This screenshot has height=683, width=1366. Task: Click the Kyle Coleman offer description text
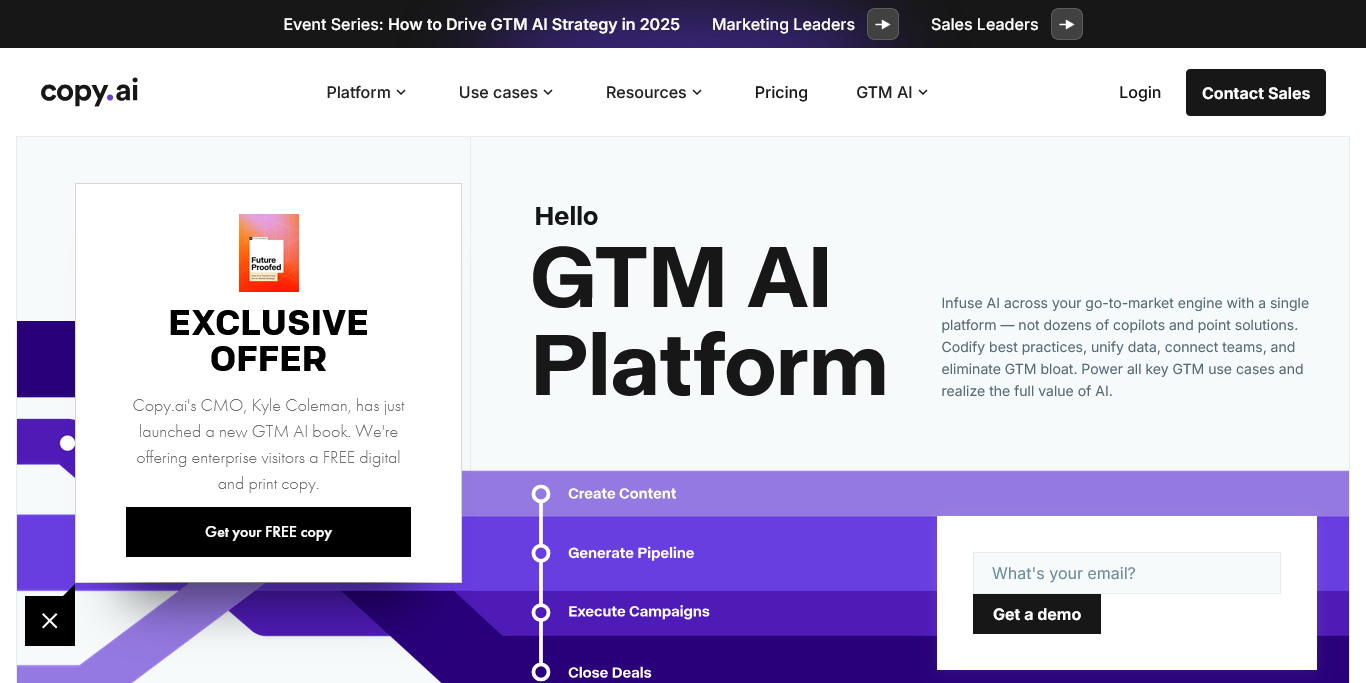269,445
